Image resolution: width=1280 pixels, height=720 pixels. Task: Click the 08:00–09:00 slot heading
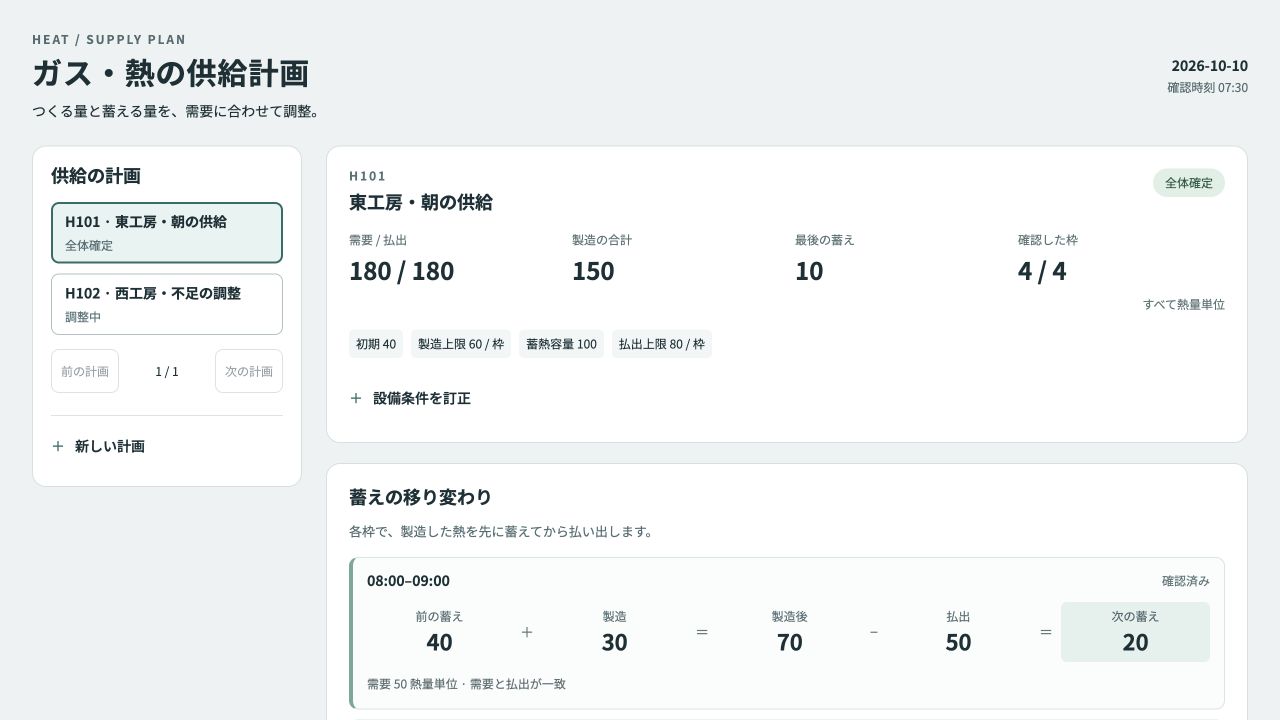tap(408, 581)
